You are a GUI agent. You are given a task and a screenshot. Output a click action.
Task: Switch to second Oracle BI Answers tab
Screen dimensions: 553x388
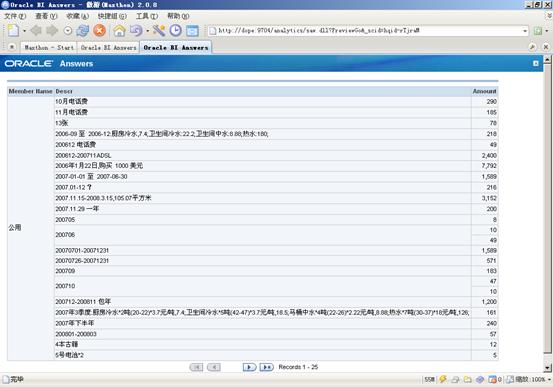[176, 48]
